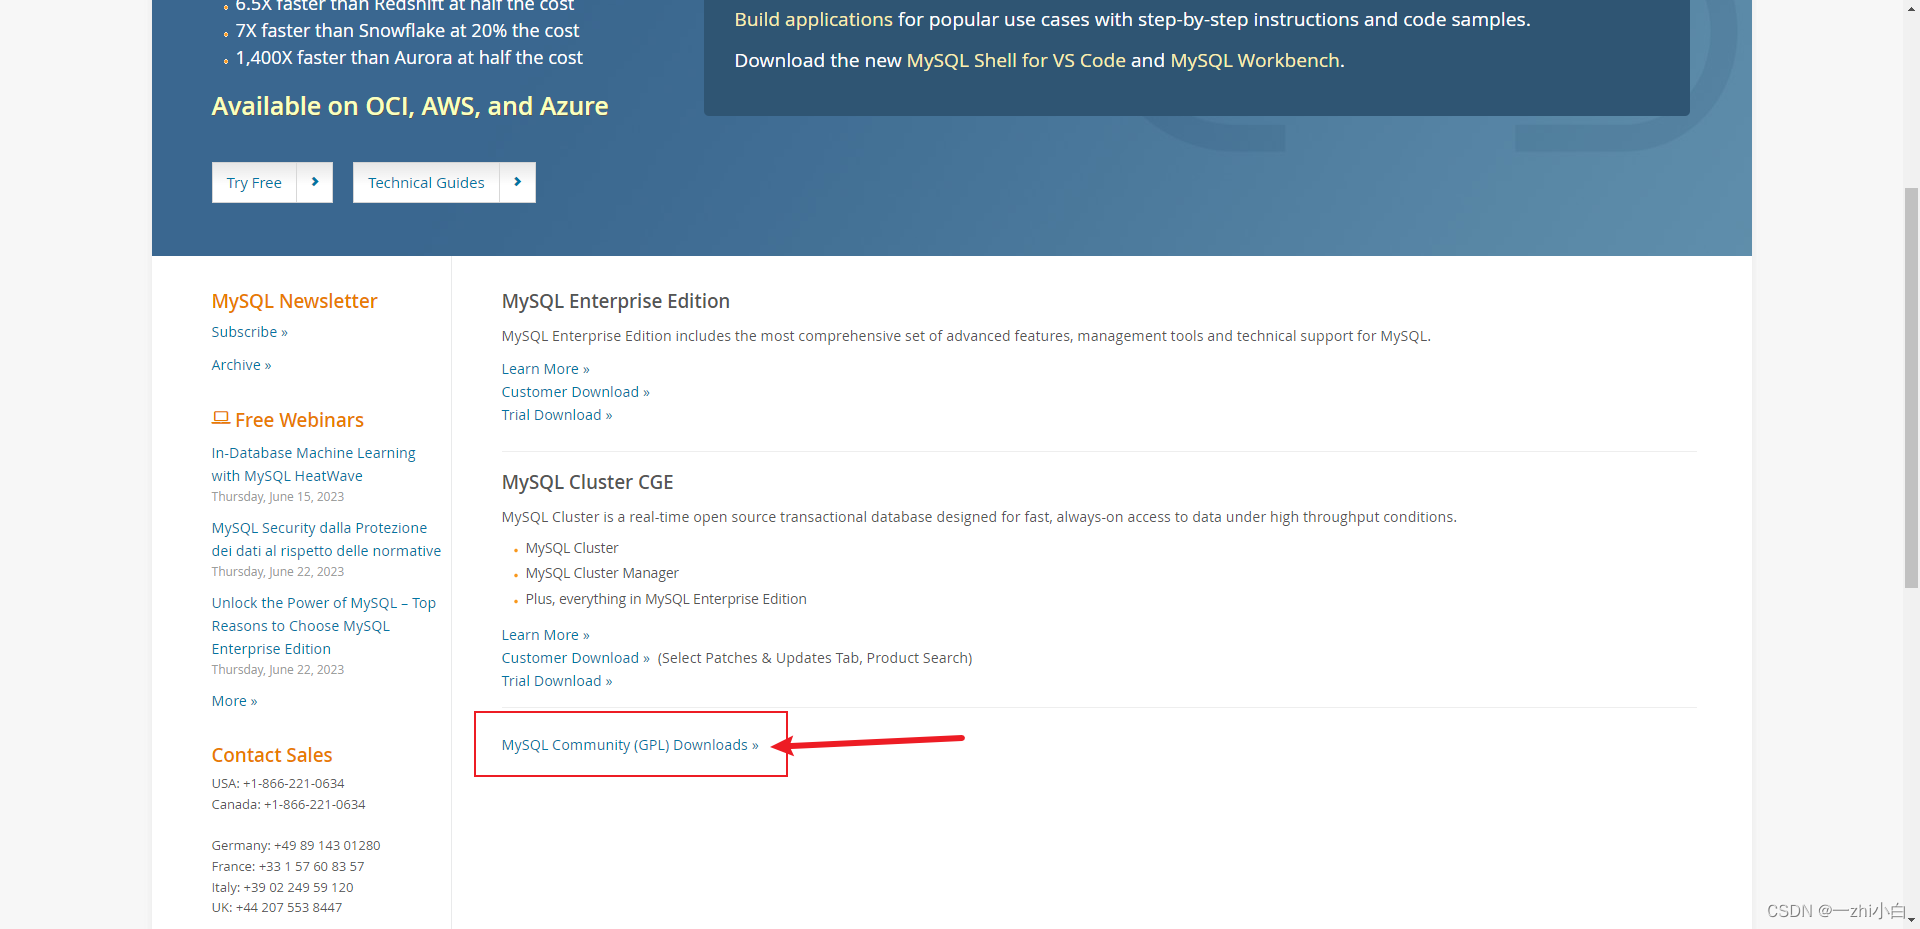
Task: Click the Germany phone number text
Action: click(x=296, y=846)
